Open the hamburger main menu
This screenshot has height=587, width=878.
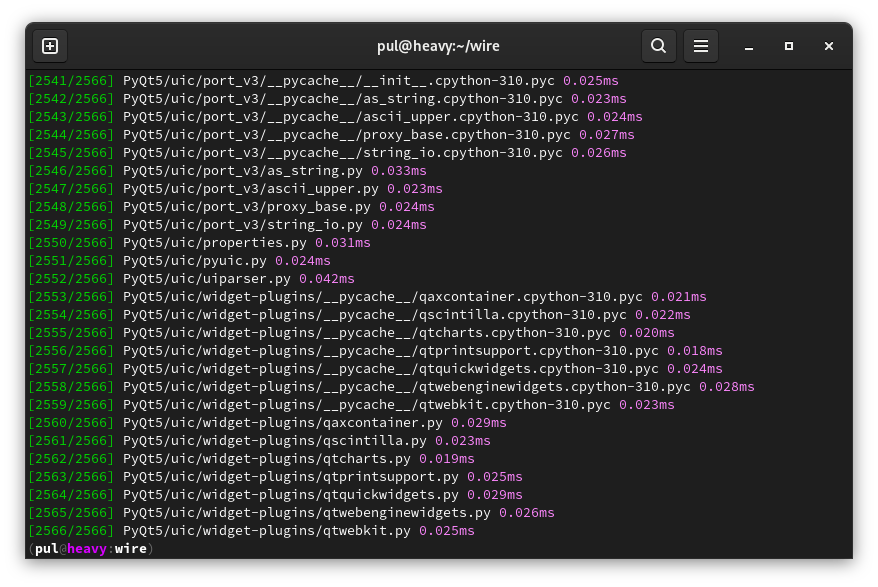click(x=700, y=46)
